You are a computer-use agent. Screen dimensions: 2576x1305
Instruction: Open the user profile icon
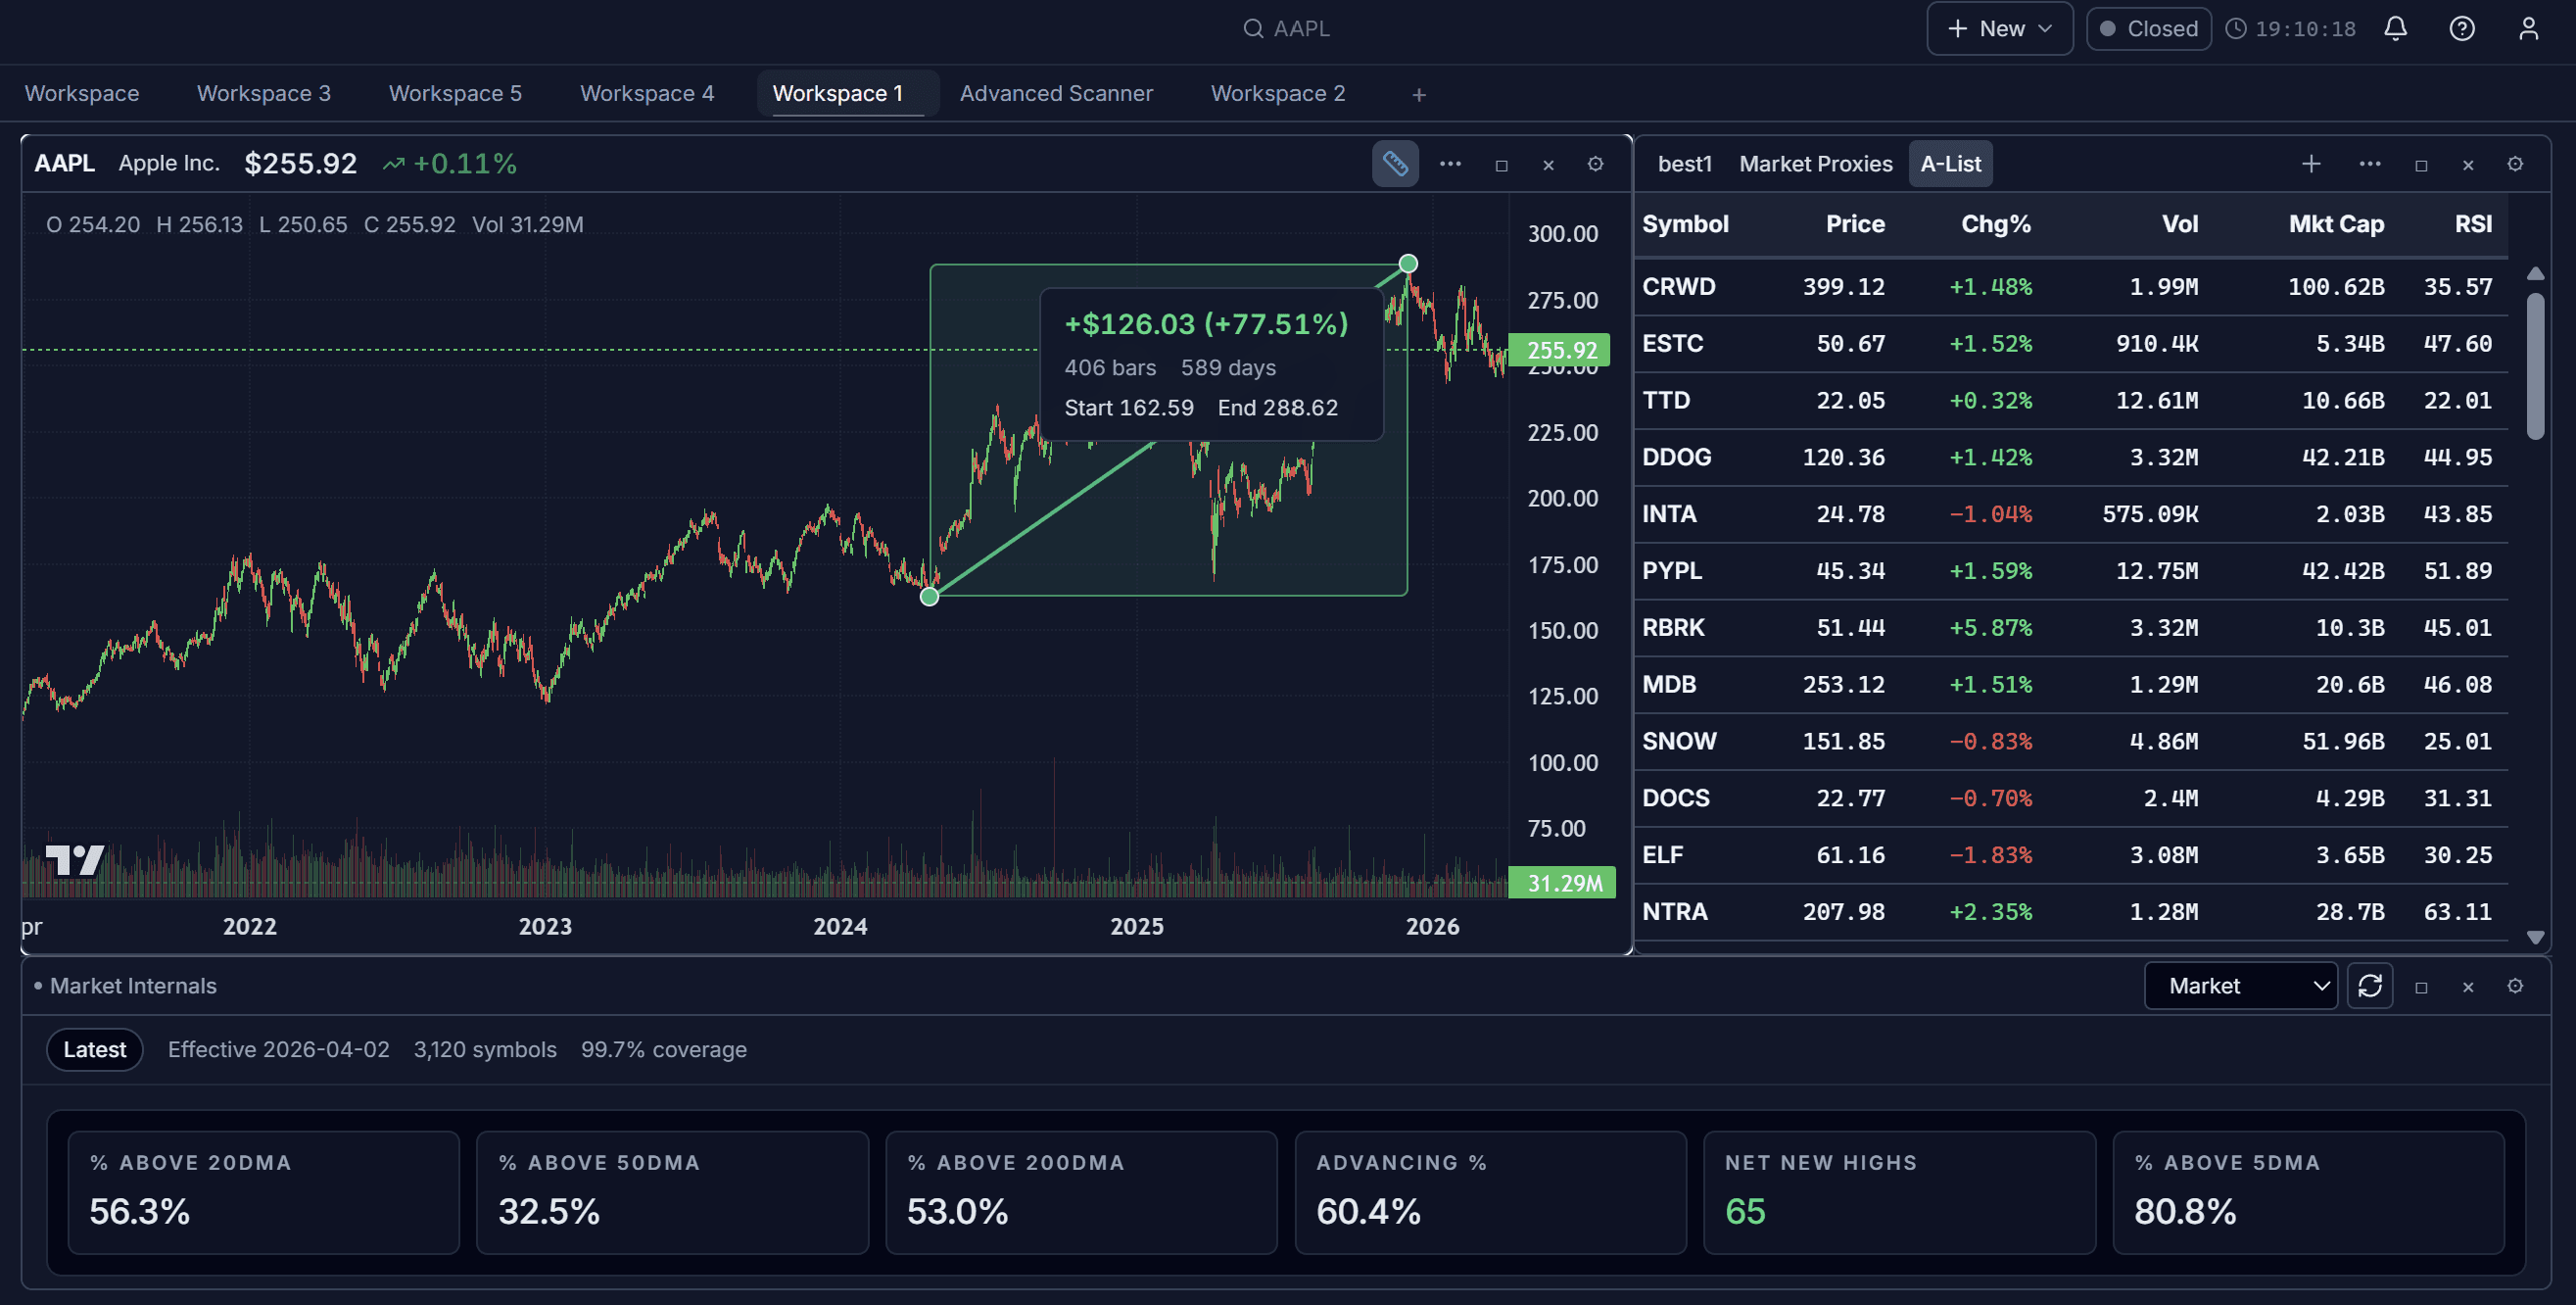click(2528, 28)
